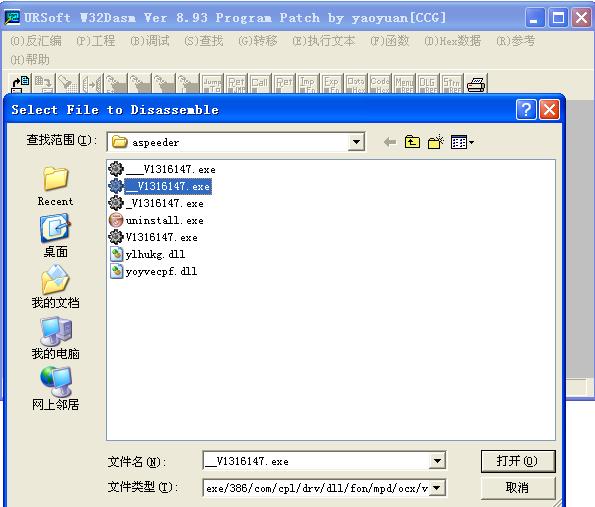This screenshot has height=507, width=595.
Task: Minimize the W32Dasm main window
Action: (x=534, y=17)
